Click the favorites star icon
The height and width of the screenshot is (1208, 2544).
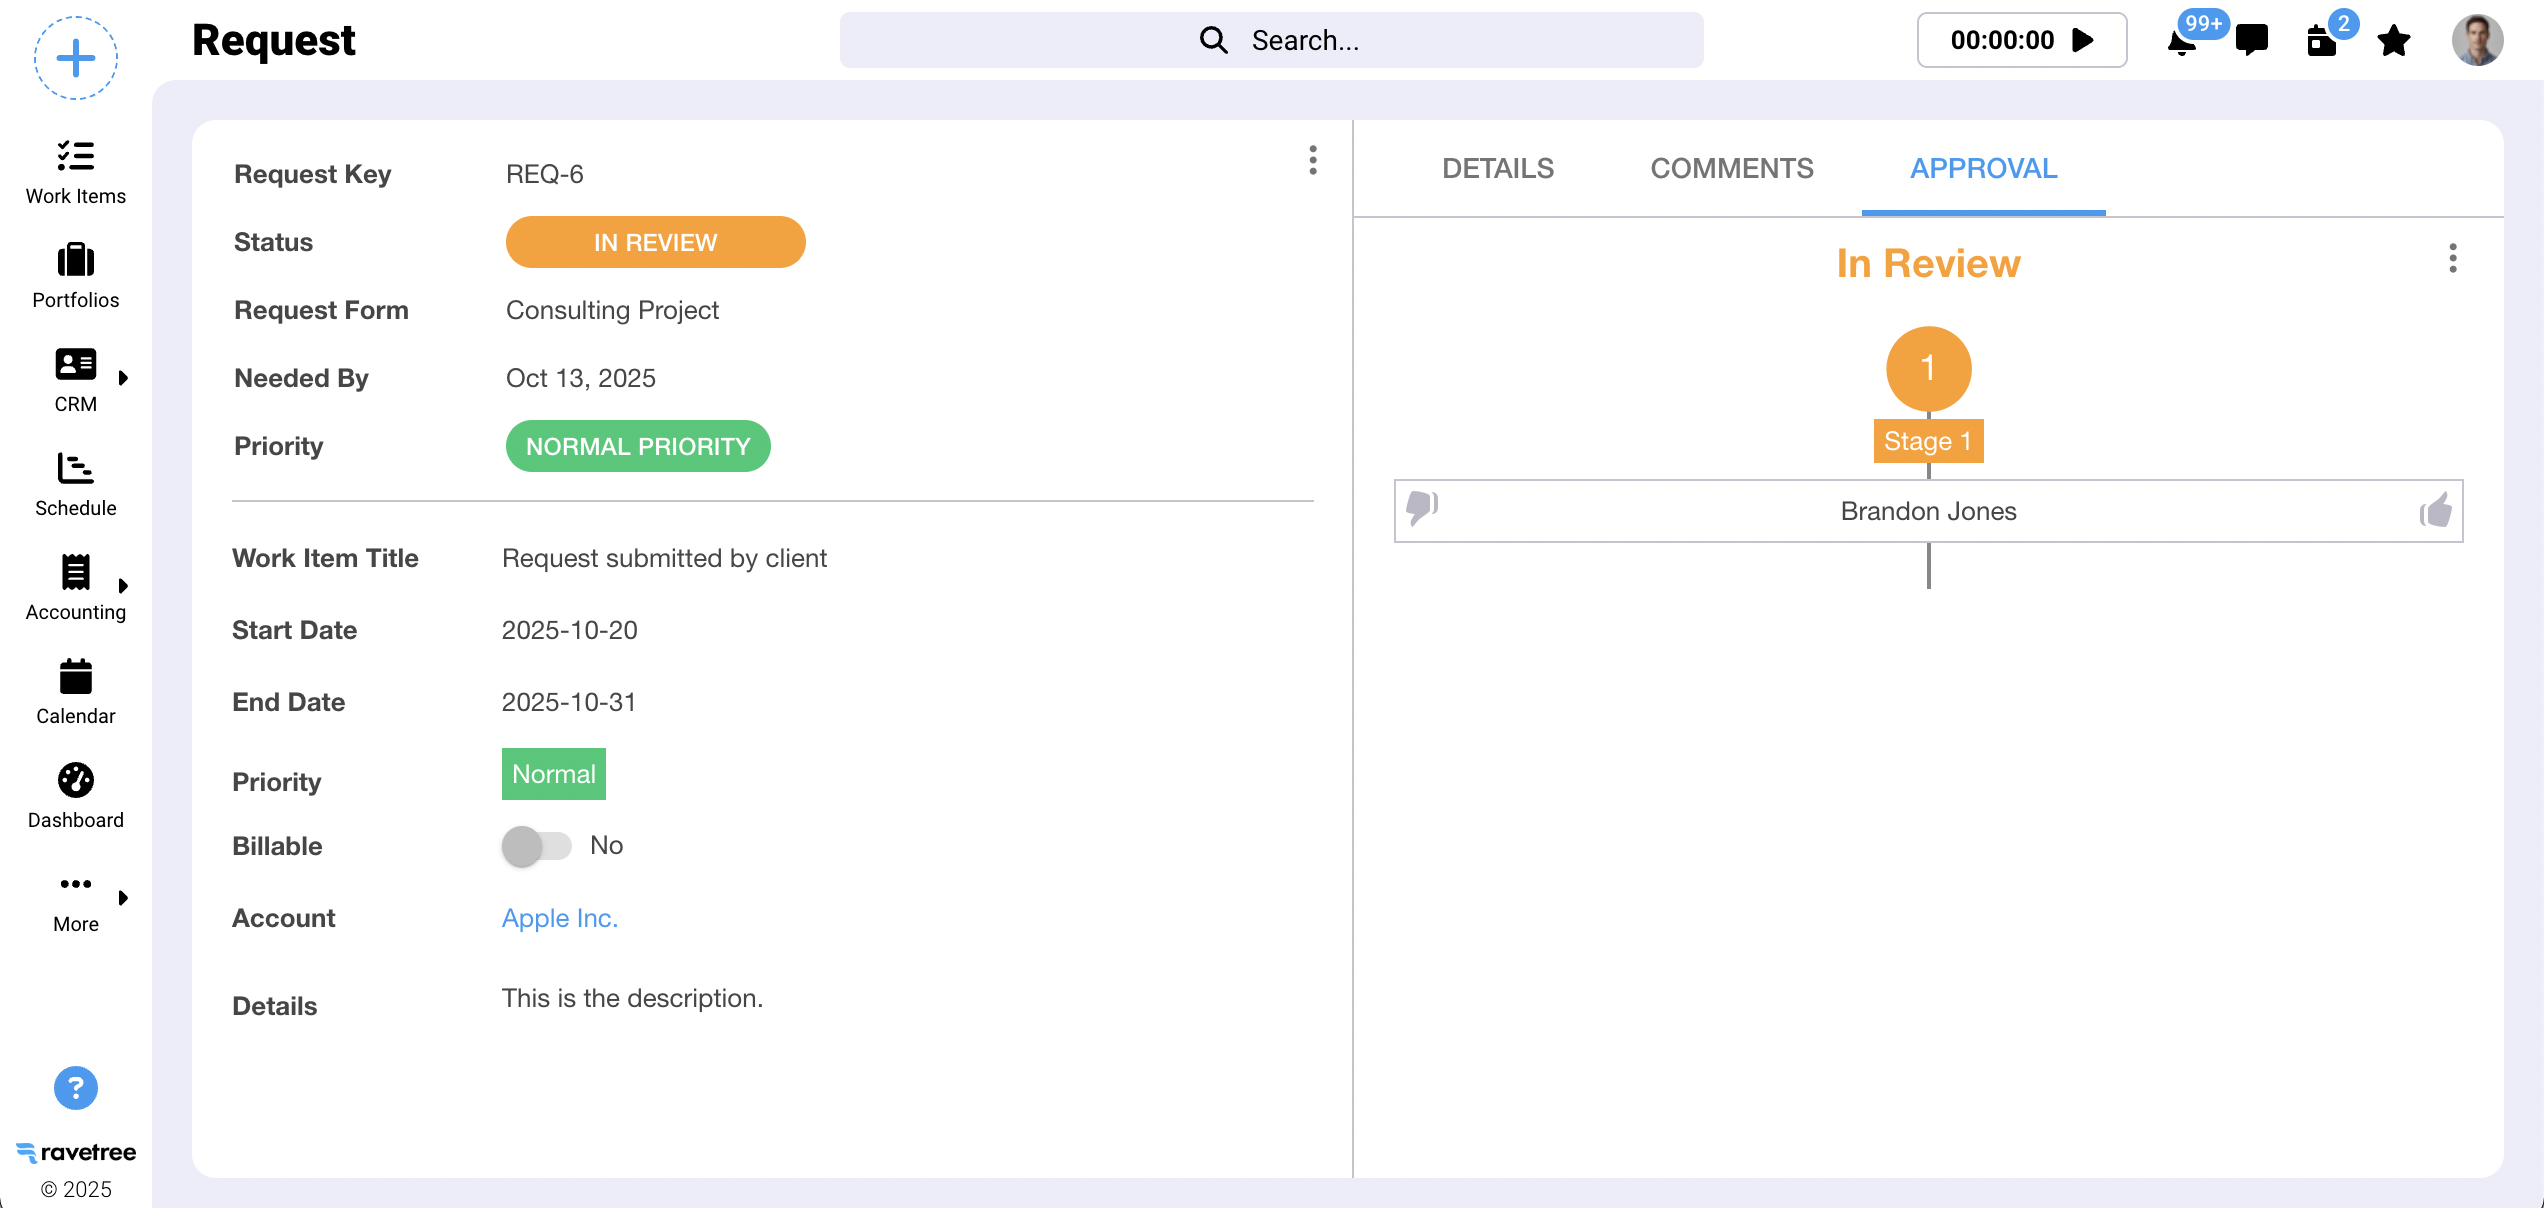point(2394,41)
